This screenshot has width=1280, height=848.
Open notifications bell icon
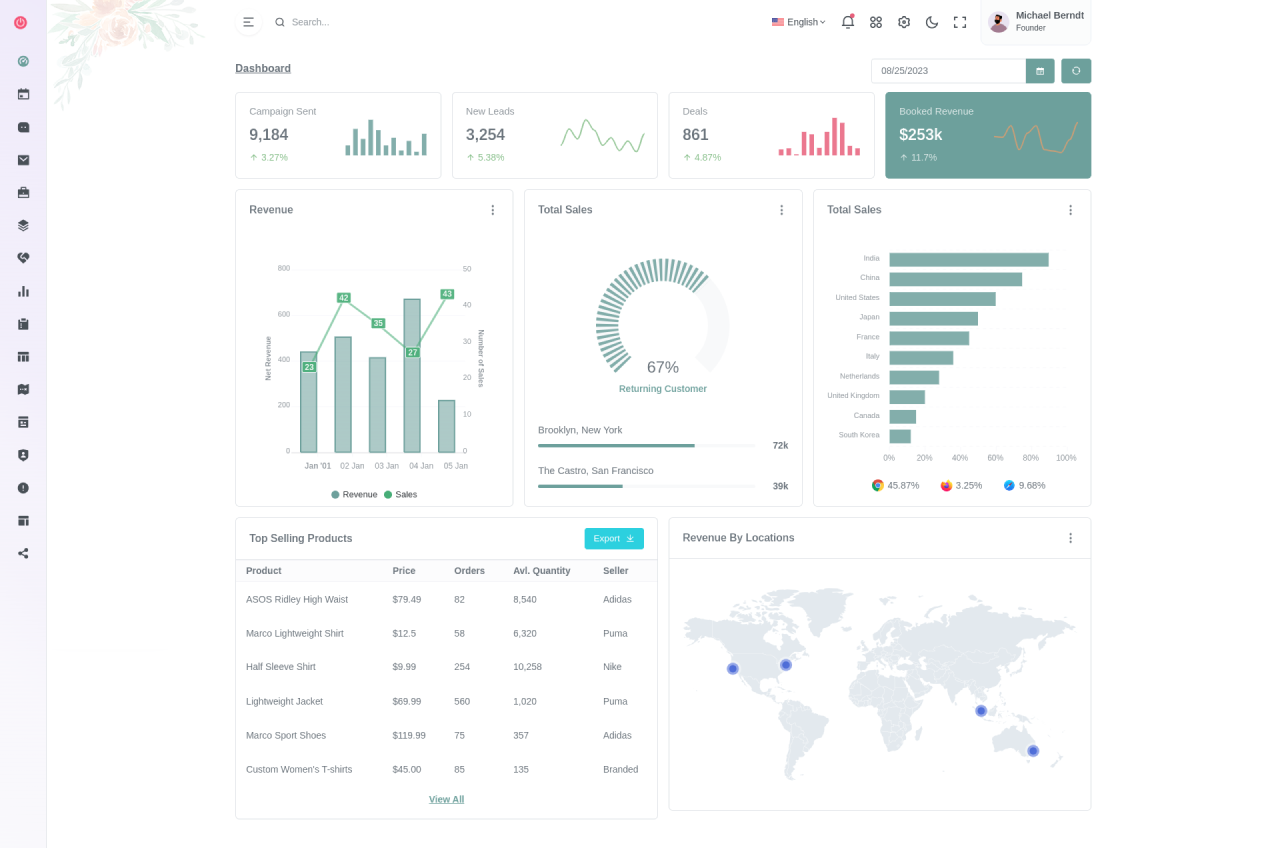tap(847, 22)
